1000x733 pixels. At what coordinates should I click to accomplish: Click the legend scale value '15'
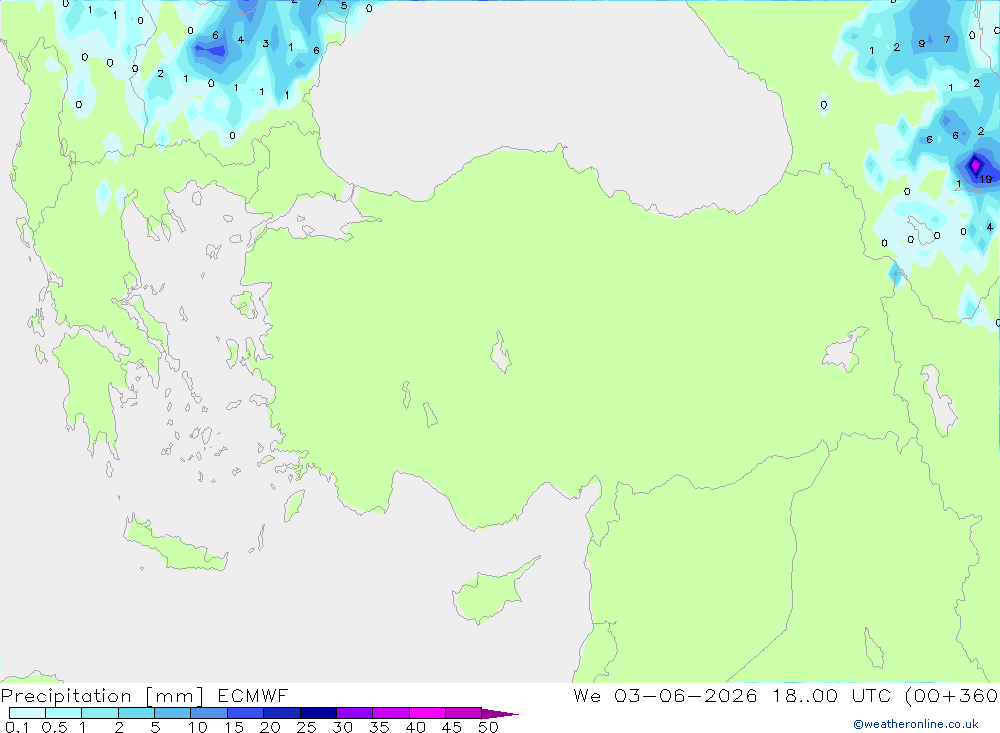pos(234,727)
